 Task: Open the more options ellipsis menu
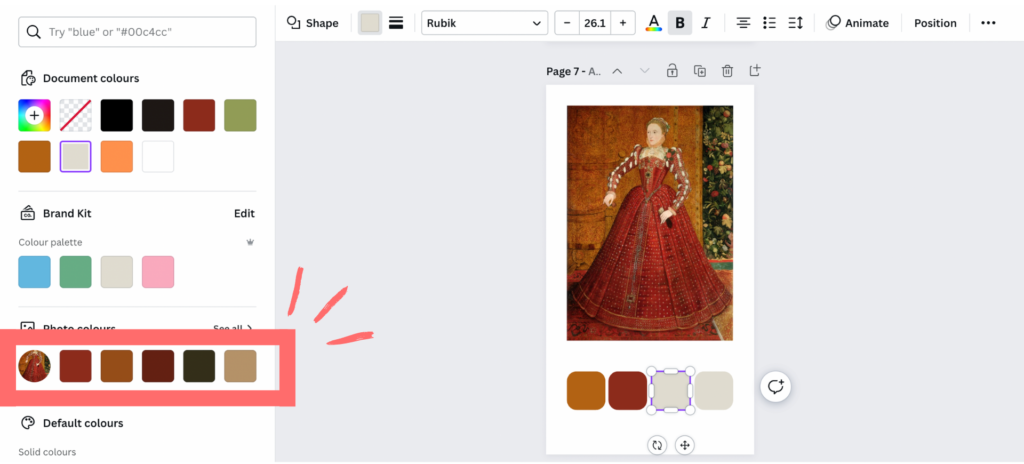(988, 23)
